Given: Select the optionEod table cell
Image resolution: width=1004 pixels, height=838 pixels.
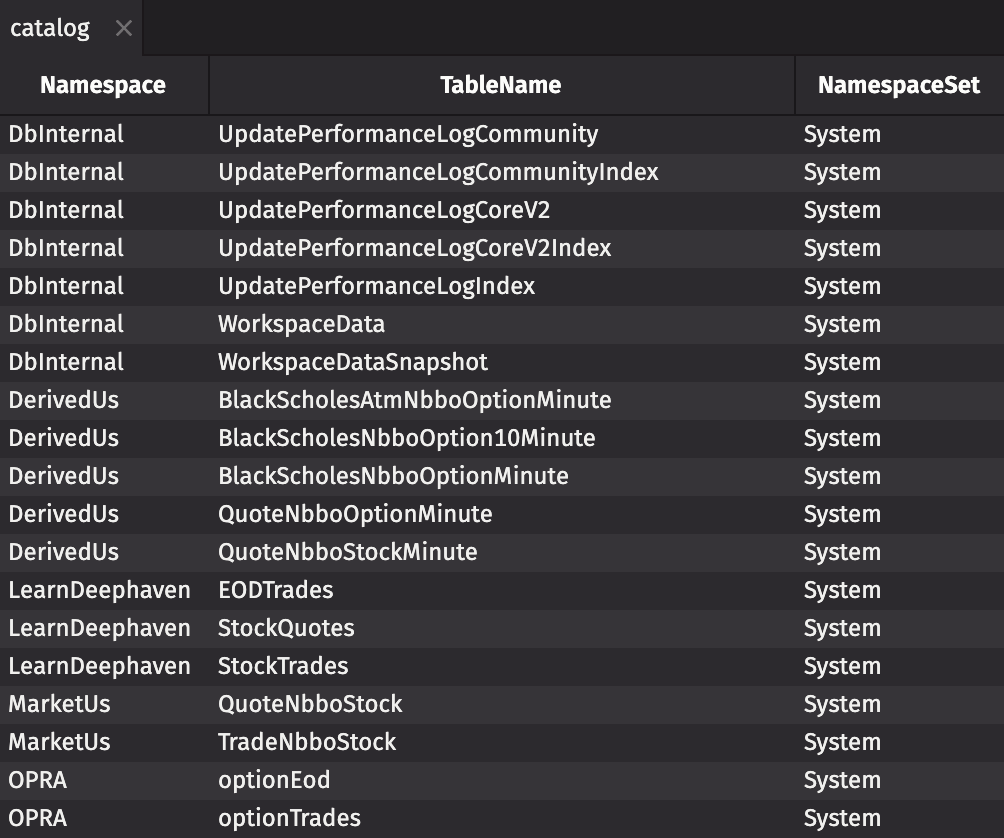Looking at the screenshot, I should (x=274, y=780).
